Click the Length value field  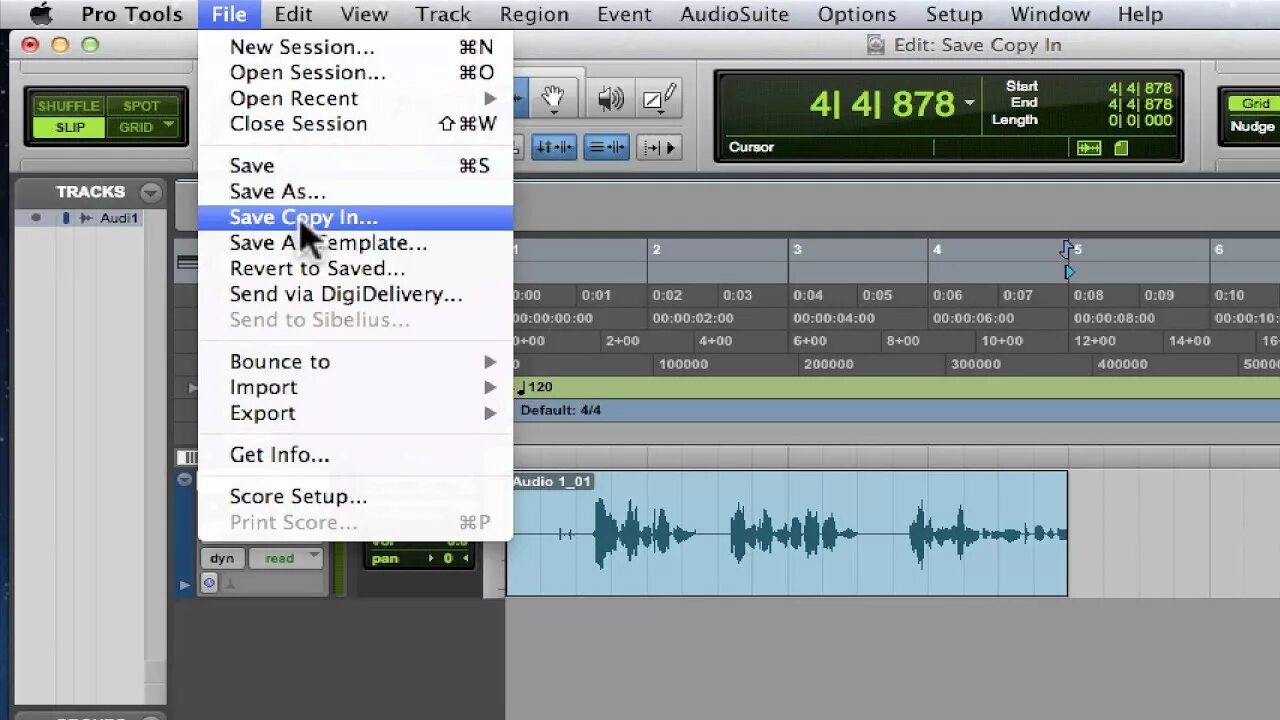coord(1139,120)
